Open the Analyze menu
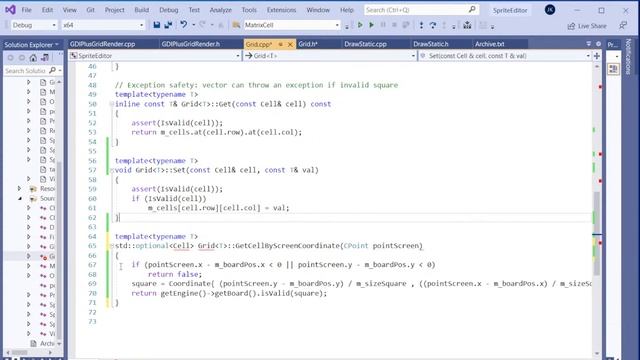Screen dimensions: 640x360 [220, 10]
